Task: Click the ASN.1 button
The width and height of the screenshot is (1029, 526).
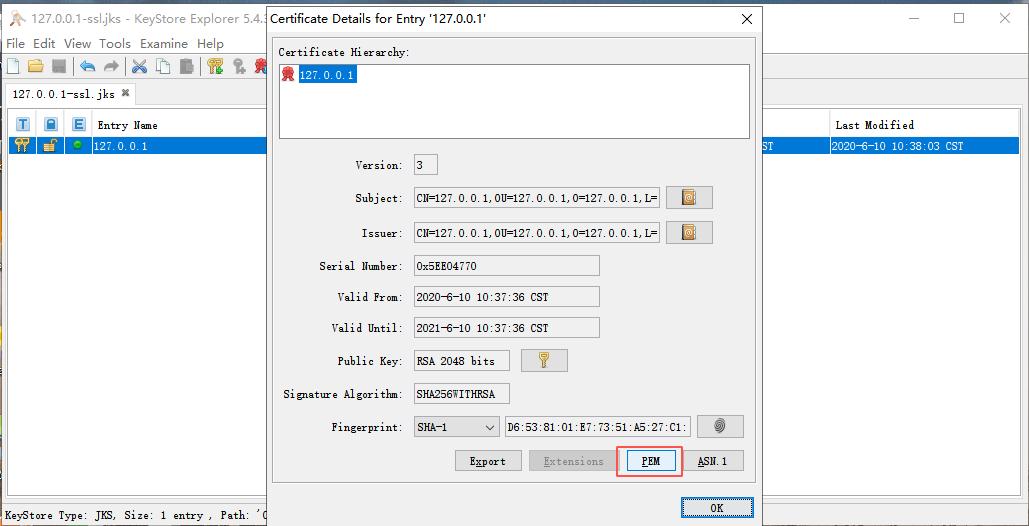Action: coord(712,461)
